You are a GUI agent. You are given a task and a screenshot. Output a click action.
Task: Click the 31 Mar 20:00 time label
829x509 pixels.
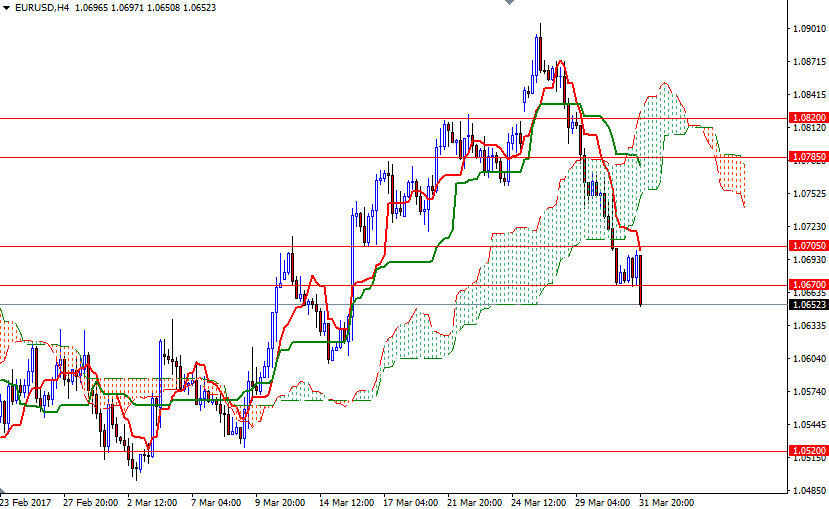667,502
